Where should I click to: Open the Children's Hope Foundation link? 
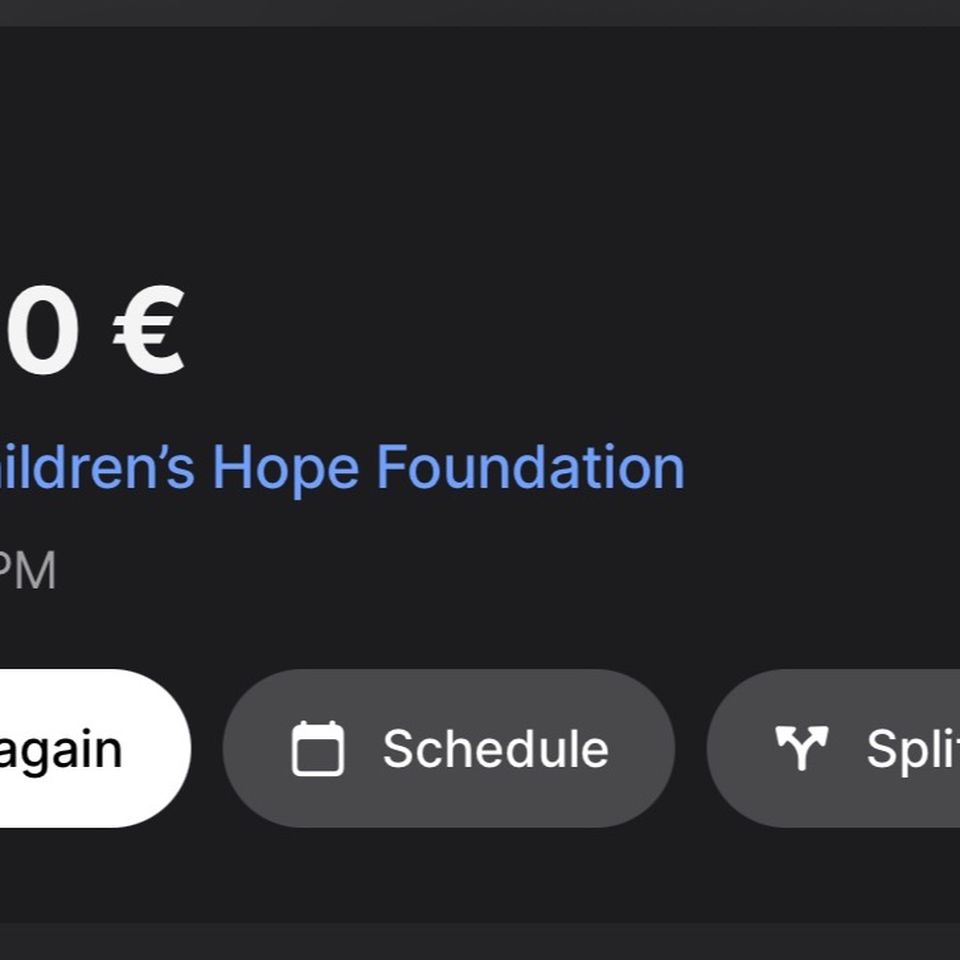click(342, 468)
